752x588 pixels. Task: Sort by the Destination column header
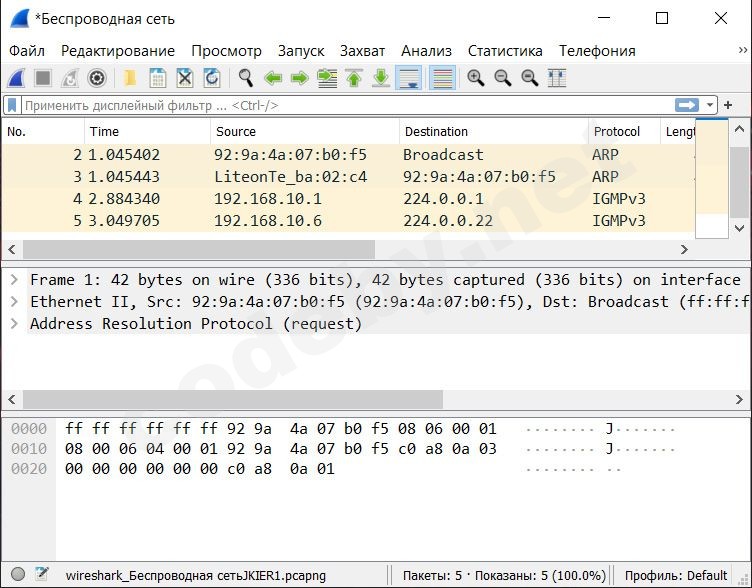494,131
